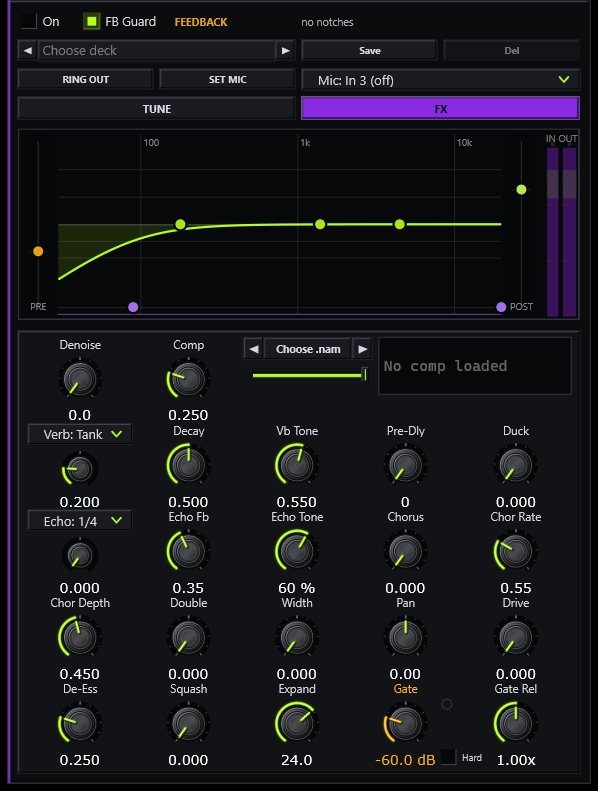Go to next deck with right arrow
The height and width of the screenshot is (791, 598).
(286, 50)
